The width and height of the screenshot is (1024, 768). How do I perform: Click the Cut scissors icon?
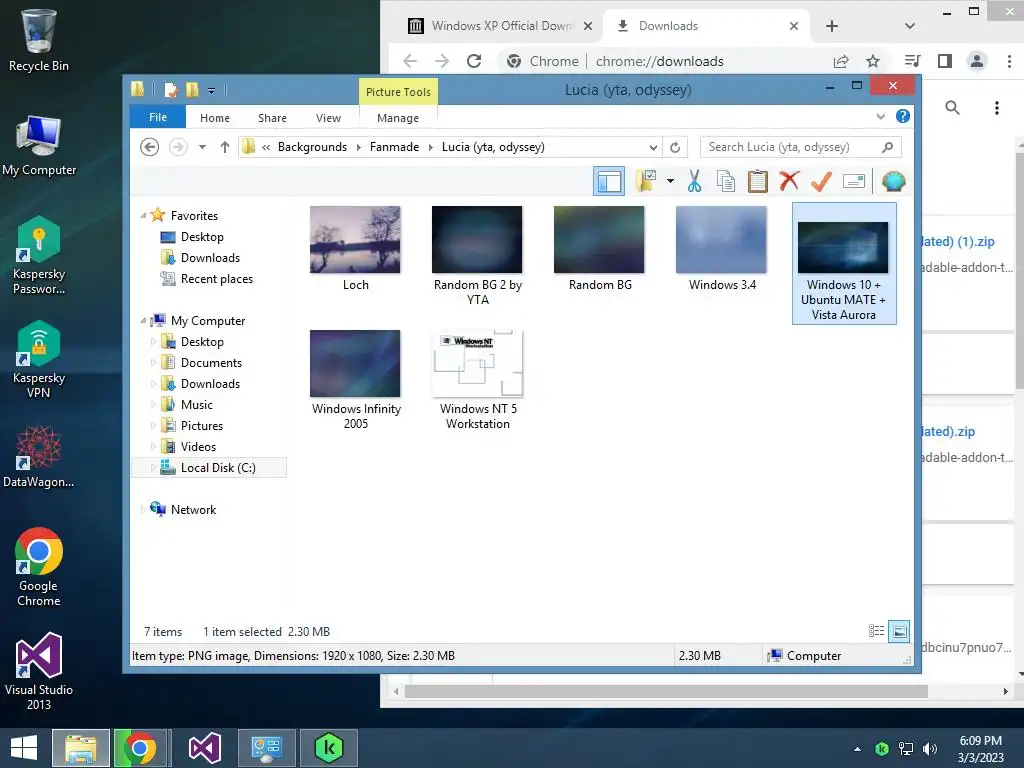pyautogui.click(x=694, y=181)
